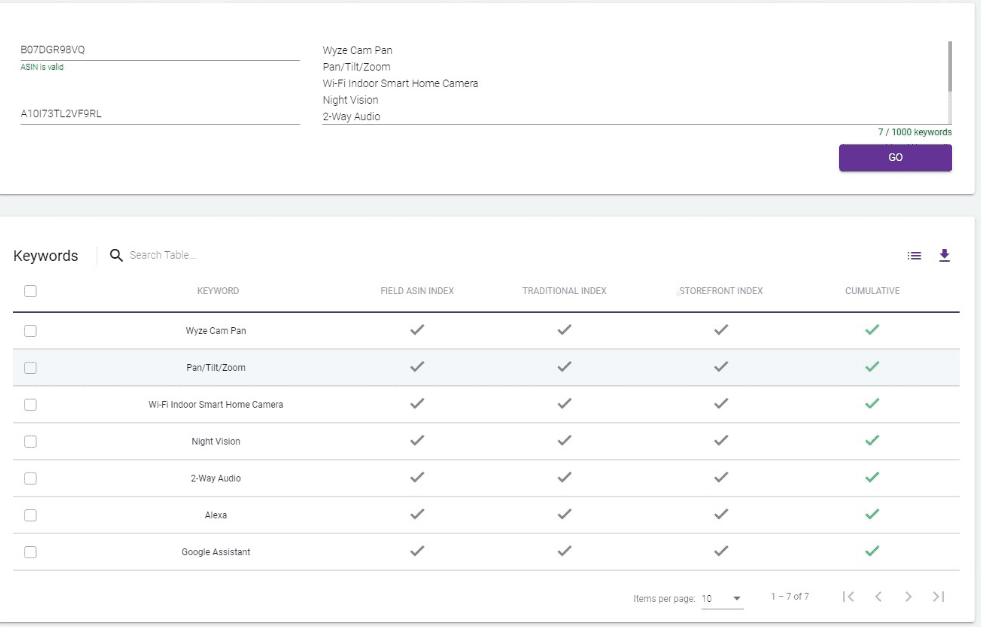Tick the Google Assistant row checkbox
The height and width of the screenshot is (627, 981).
[x=30, y=552]
